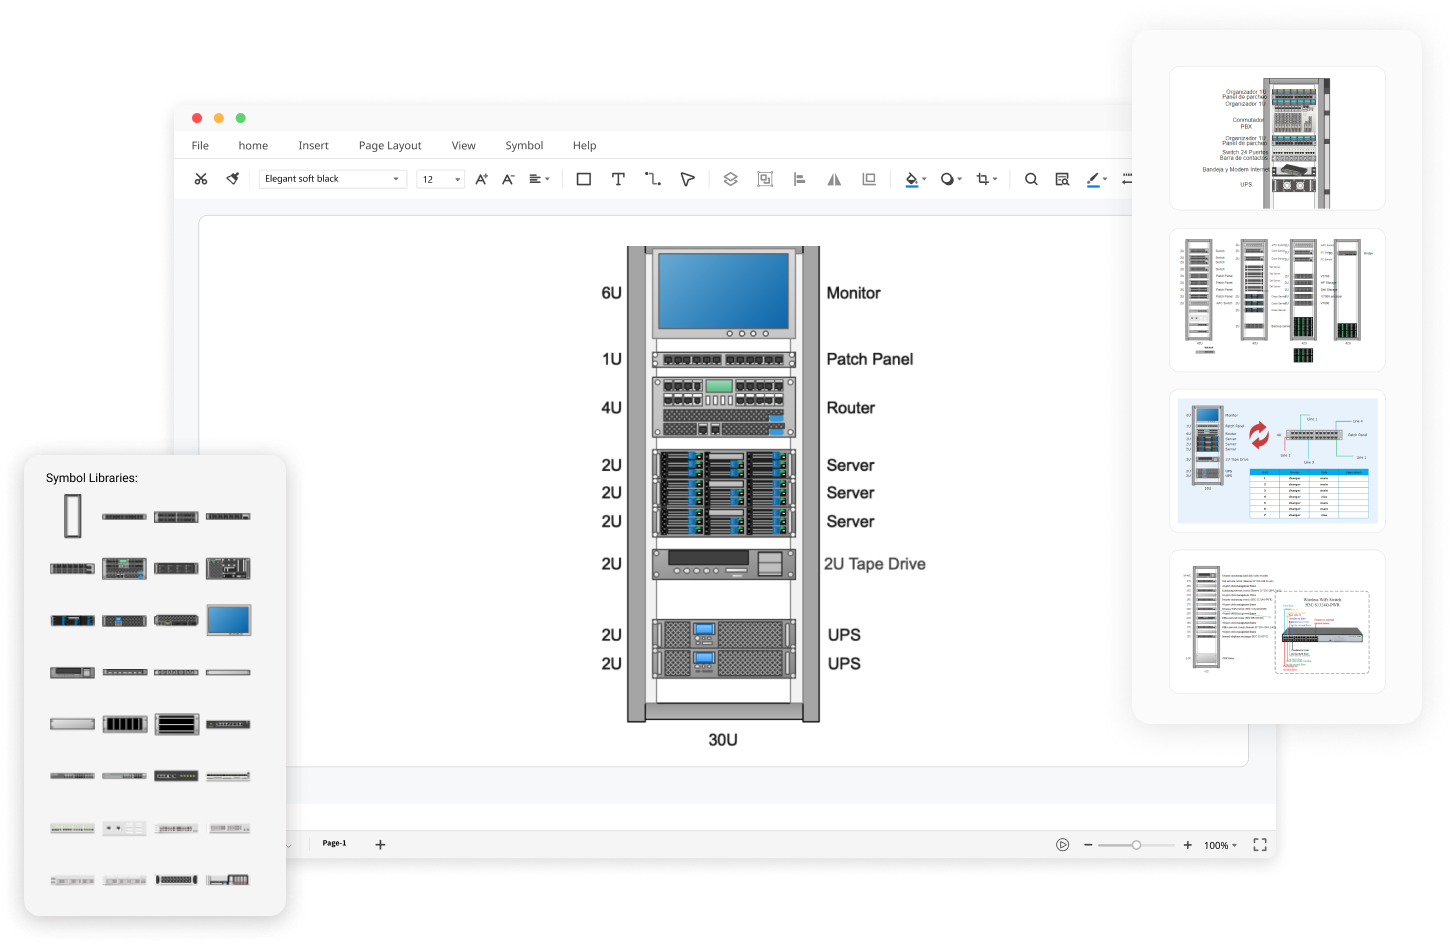
Task: Flip the selected shape horizontally
Action: point(834,179)
